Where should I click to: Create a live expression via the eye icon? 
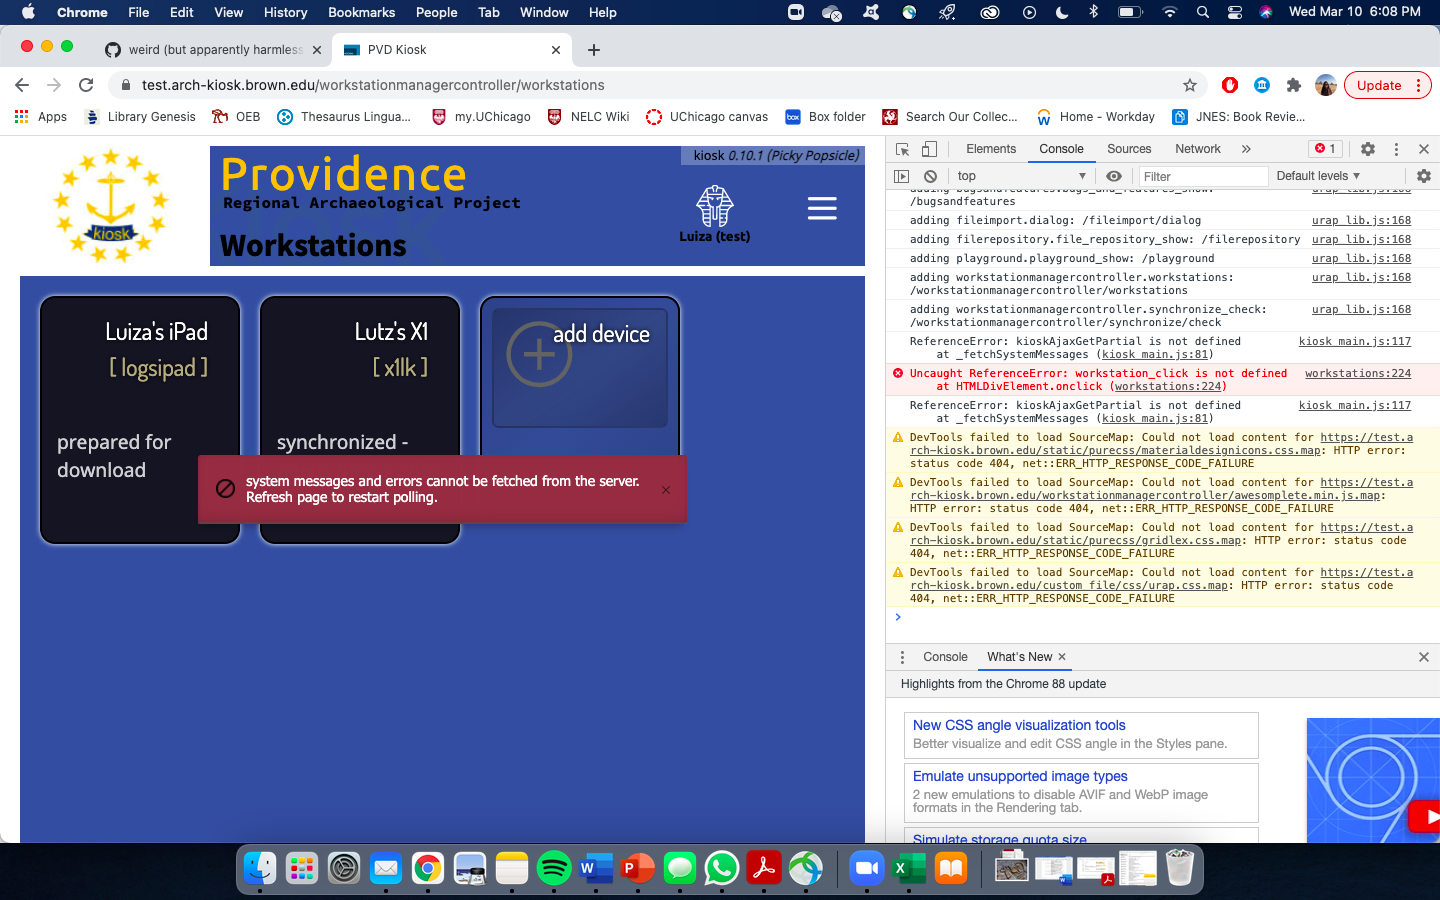point(1113,175)
